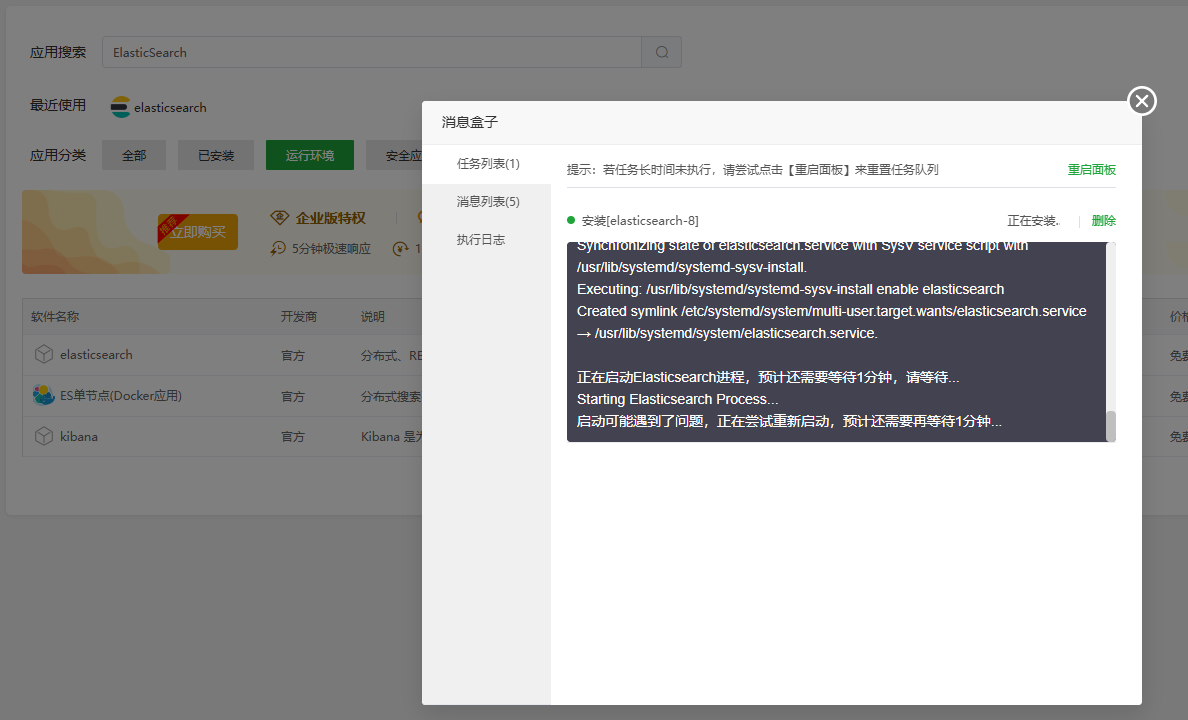Image resolution: width=1188 pixels, height=720 pixels.
Task: Click the 5分钟极速响应 clock icon
Action: pos(278,249)
